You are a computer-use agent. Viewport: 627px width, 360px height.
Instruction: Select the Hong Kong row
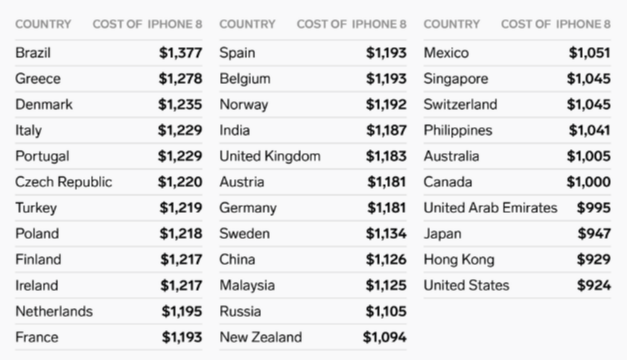(517, 260)
